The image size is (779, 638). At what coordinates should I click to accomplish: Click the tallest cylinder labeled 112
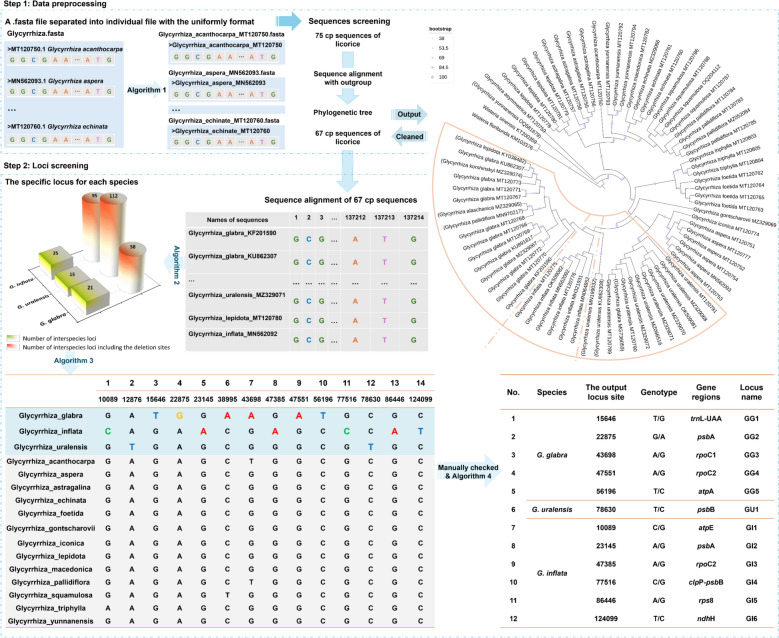pos(113,234)
